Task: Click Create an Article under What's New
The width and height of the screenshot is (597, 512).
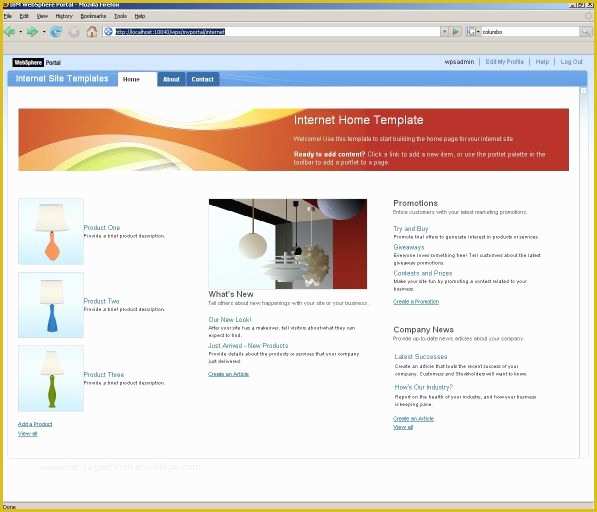Action: 228,374
